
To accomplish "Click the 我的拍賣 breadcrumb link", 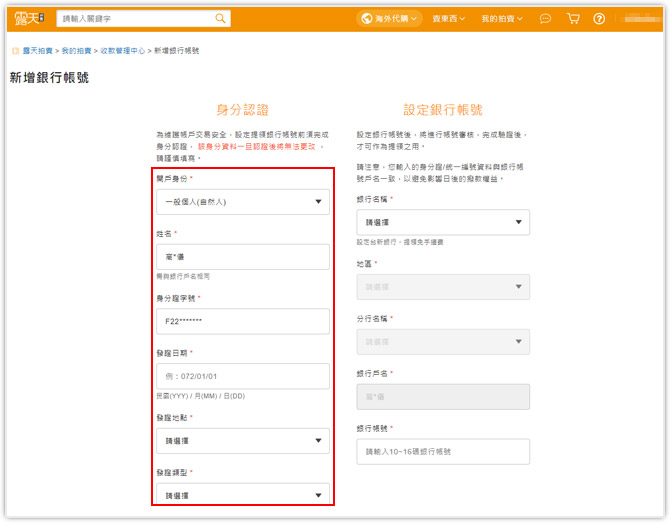I will pos(75,50).
